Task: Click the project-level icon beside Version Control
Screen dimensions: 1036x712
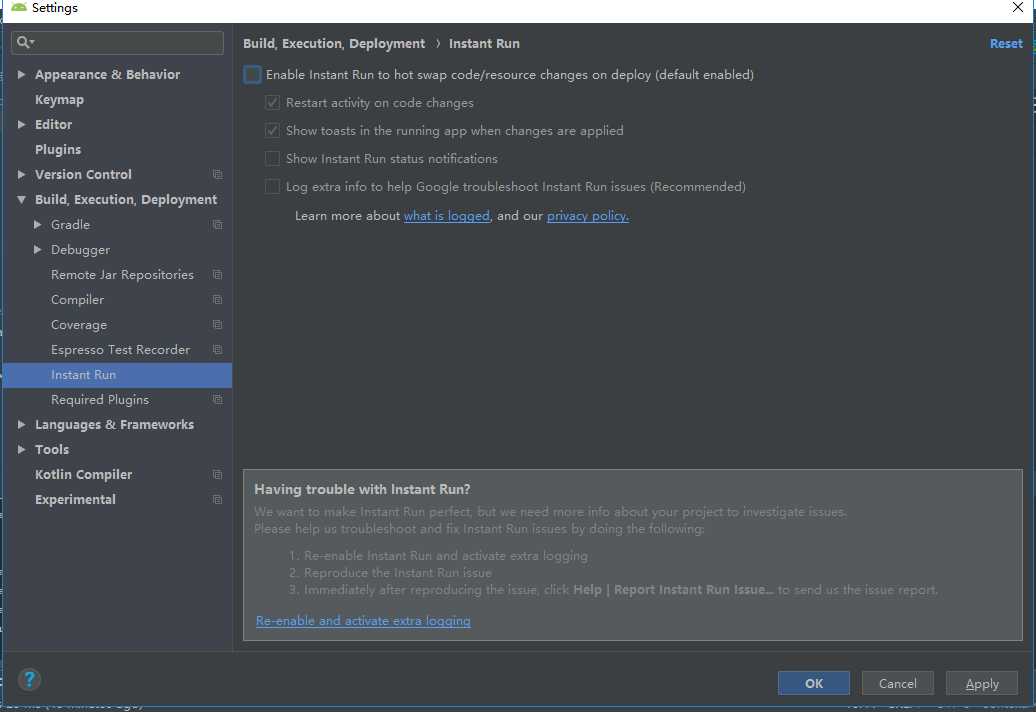Action: point(217,175)
